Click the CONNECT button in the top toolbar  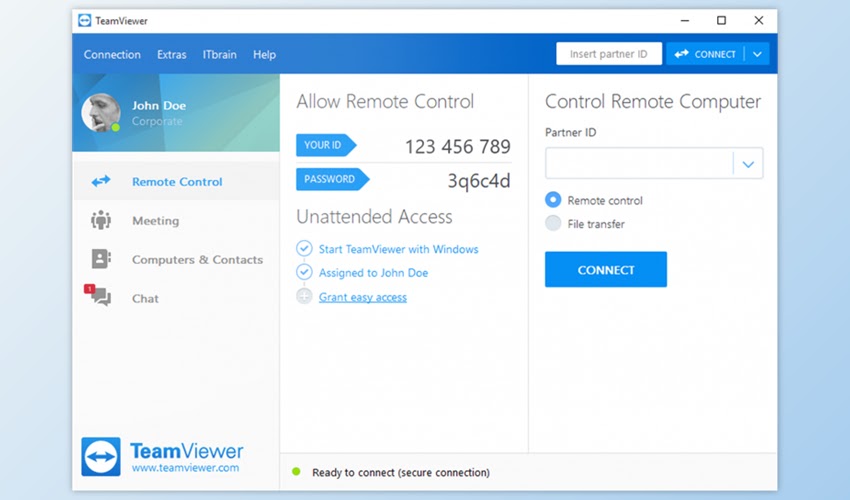click(705, 54)
